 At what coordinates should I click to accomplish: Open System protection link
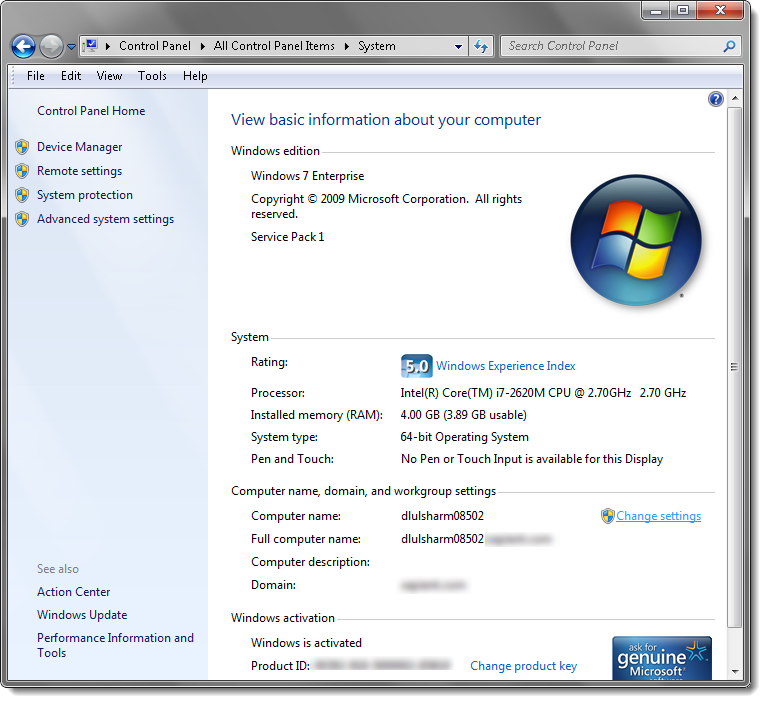[85, 195]
